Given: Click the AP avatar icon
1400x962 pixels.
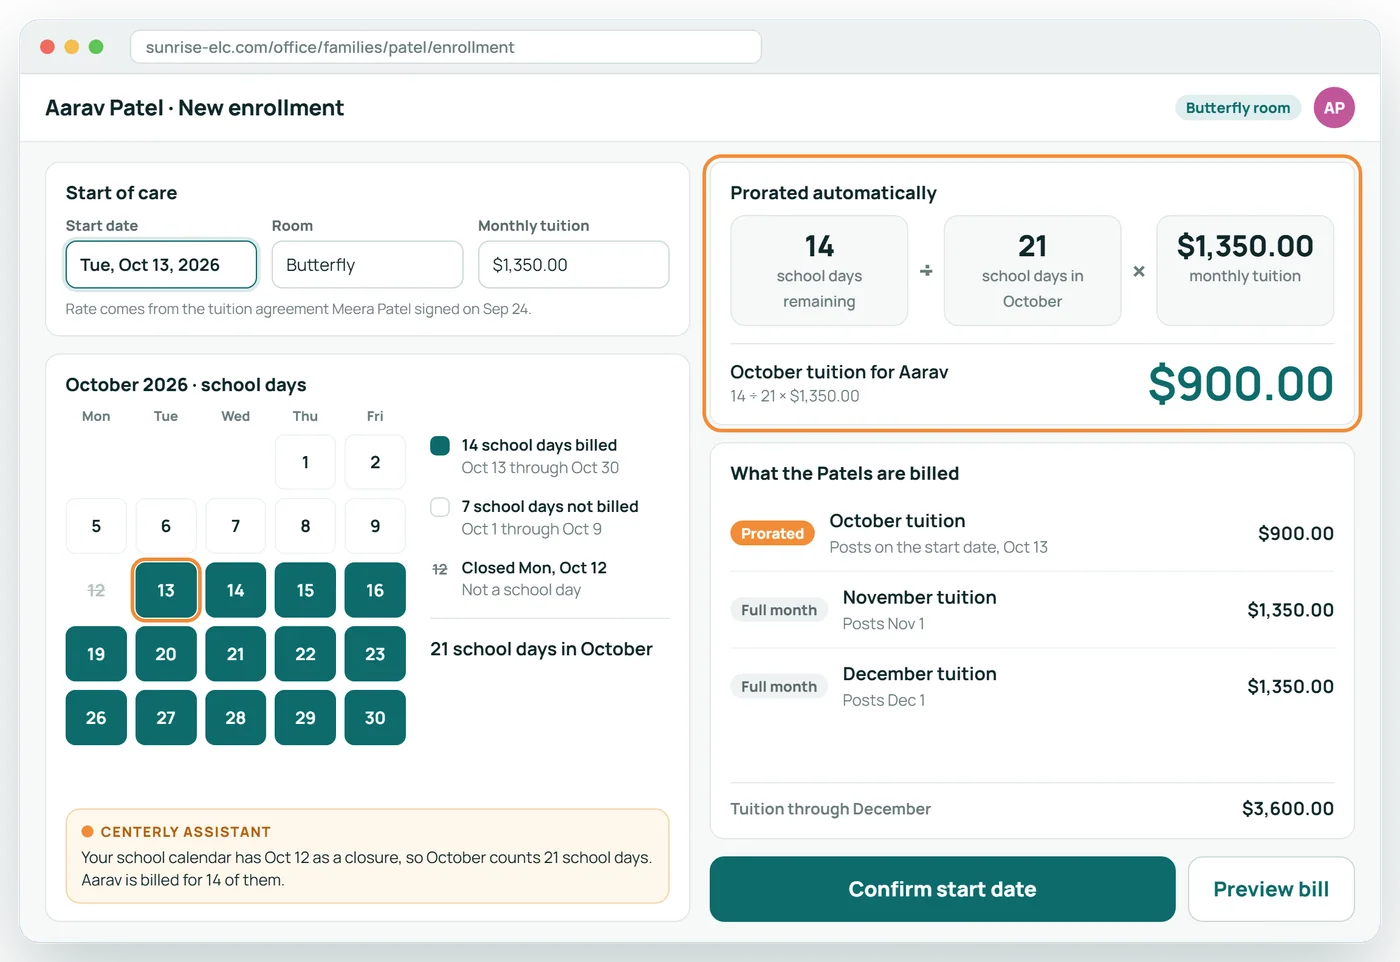Looking at the screenshot, I should tap(1334, 108).
